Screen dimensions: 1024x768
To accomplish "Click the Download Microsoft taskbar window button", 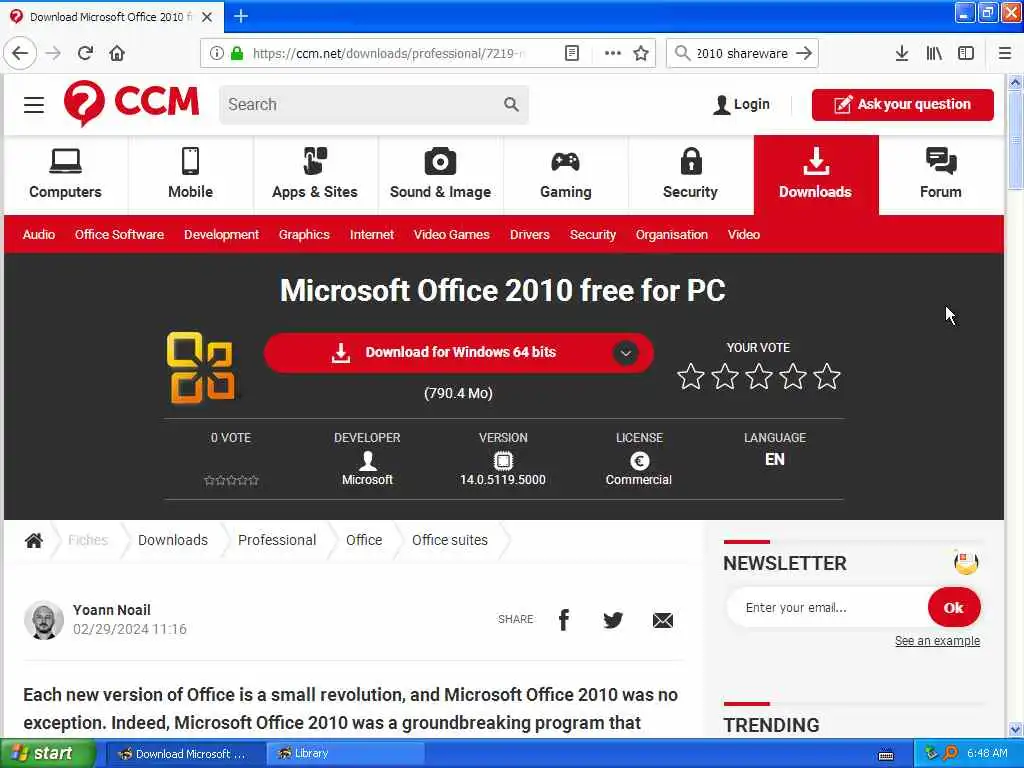I will click(185, 754).
